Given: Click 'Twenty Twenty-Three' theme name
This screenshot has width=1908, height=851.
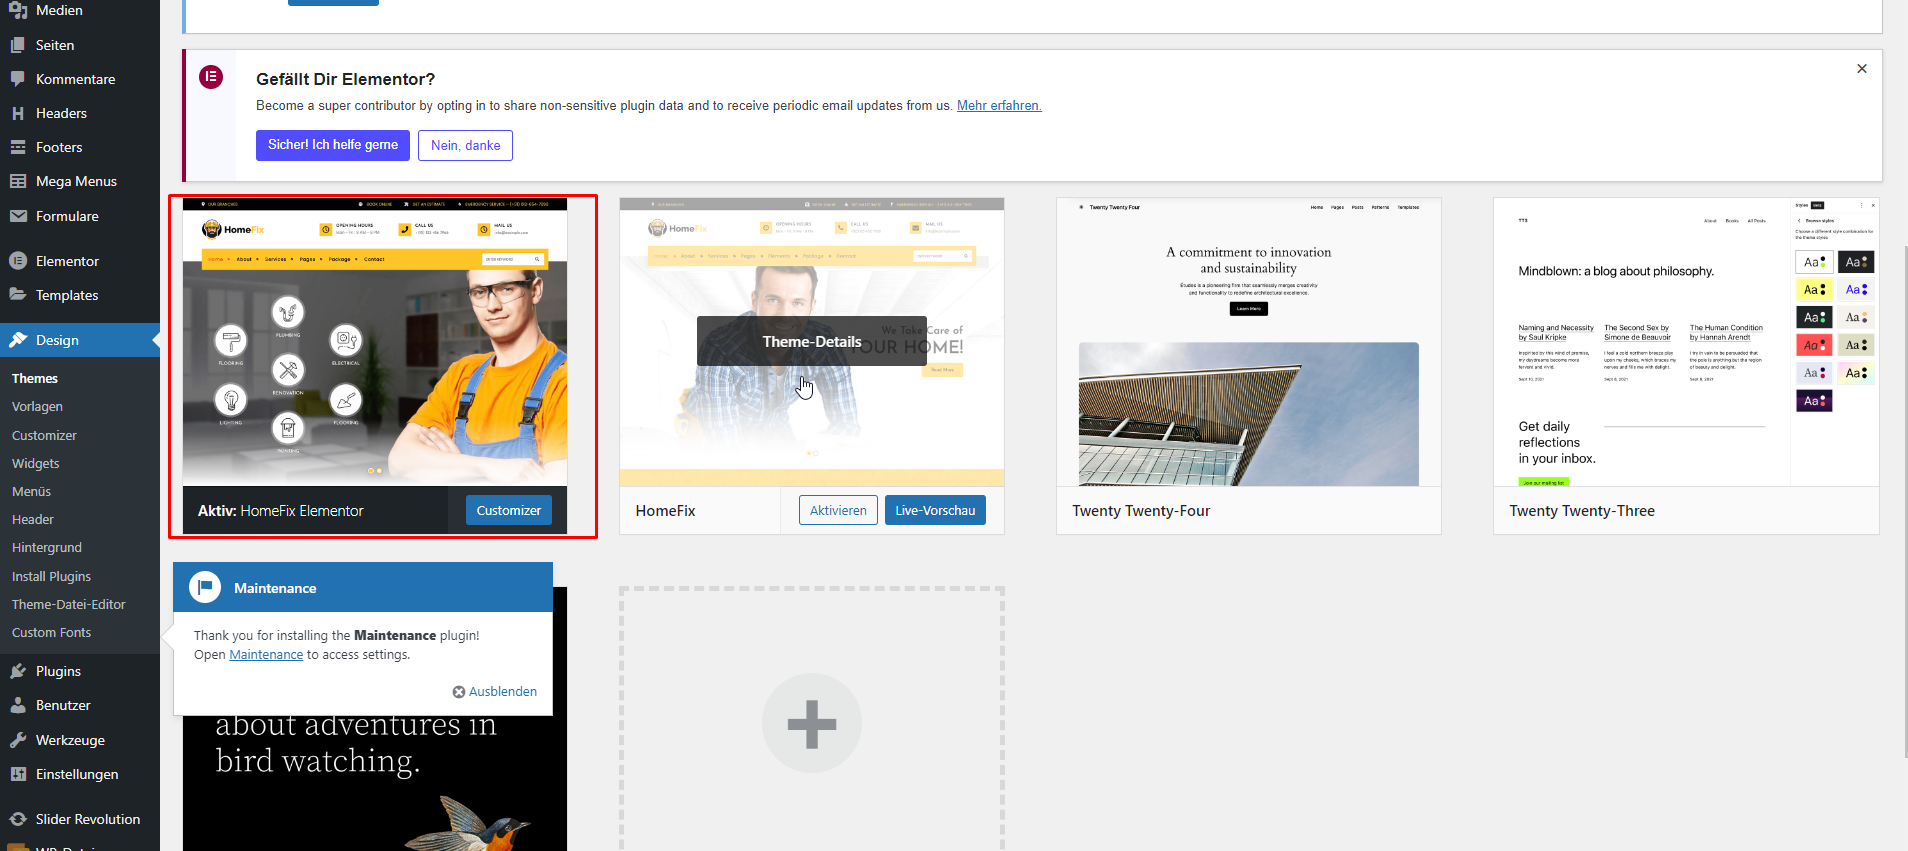Looking at the screenshot, I should coord(1582,510).
